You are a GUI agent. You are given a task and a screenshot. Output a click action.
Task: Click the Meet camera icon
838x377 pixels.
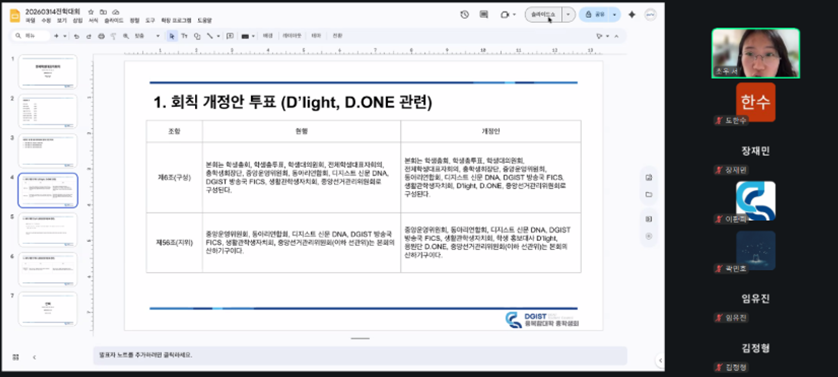click(505, 14)
